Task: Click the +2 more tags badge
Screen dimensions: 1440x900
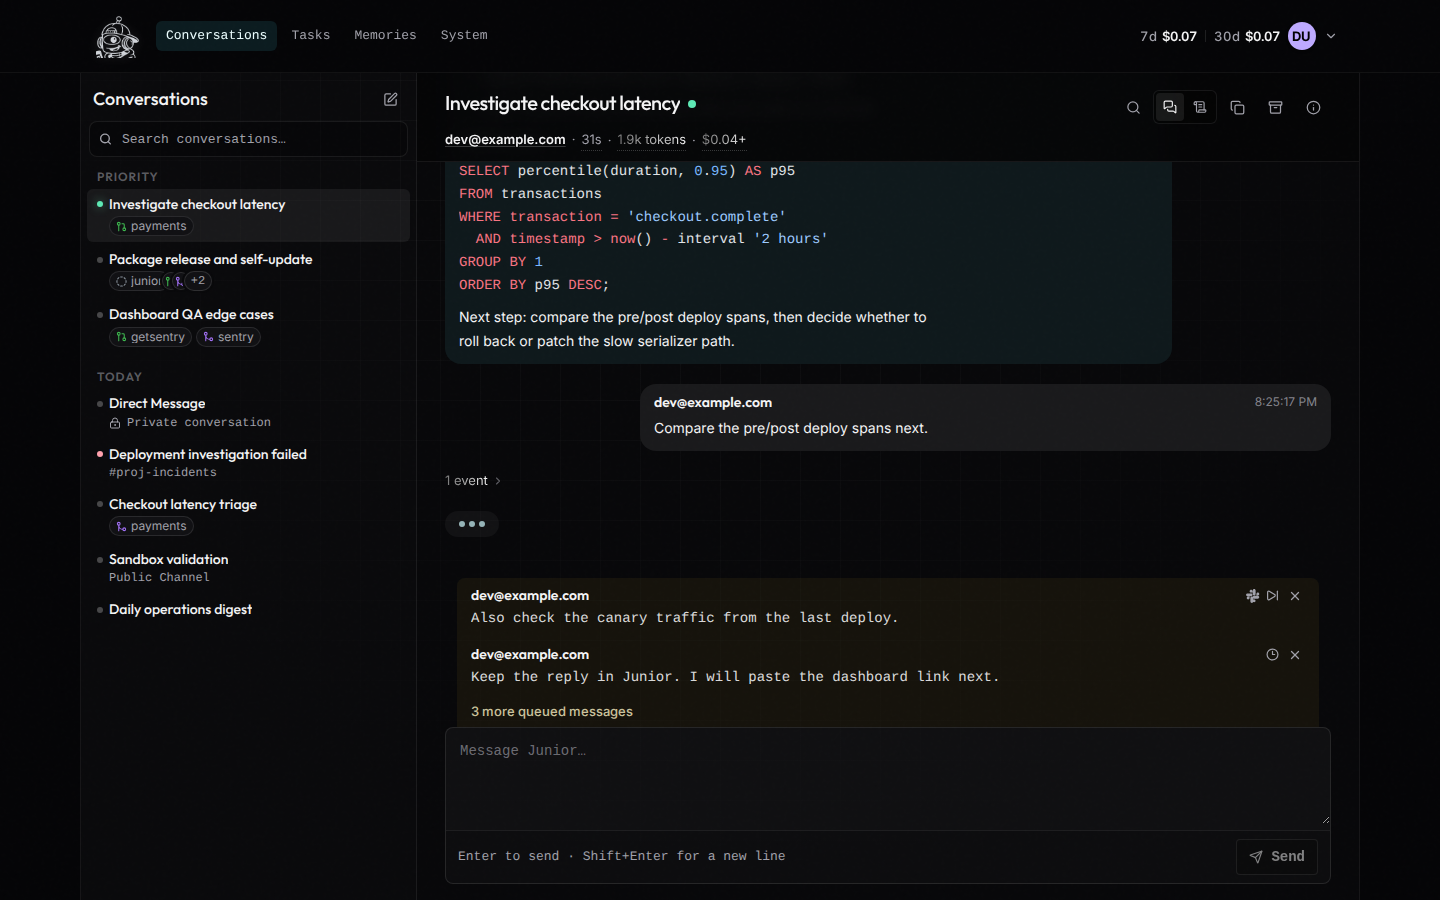Action: point(198,281)
